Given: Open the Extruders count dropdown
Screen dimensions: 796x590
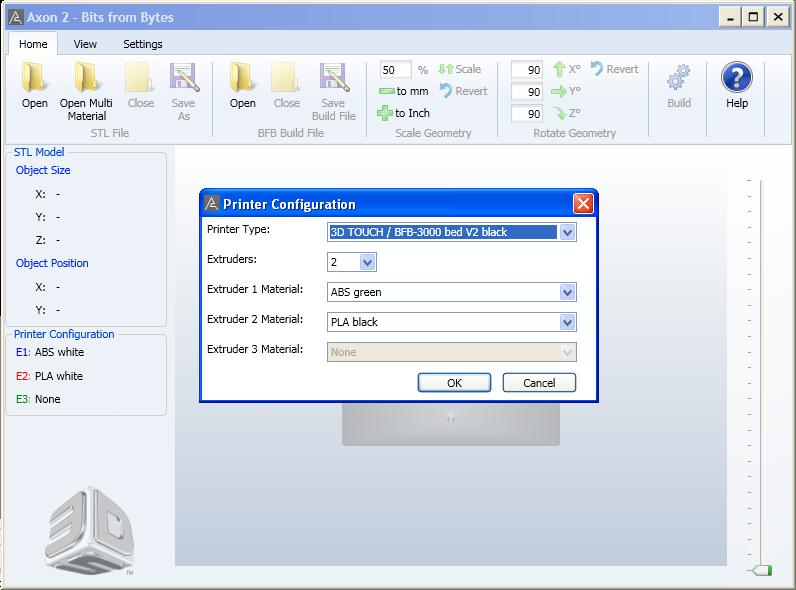Looking at the screenshot, I should tap(368, 262).
